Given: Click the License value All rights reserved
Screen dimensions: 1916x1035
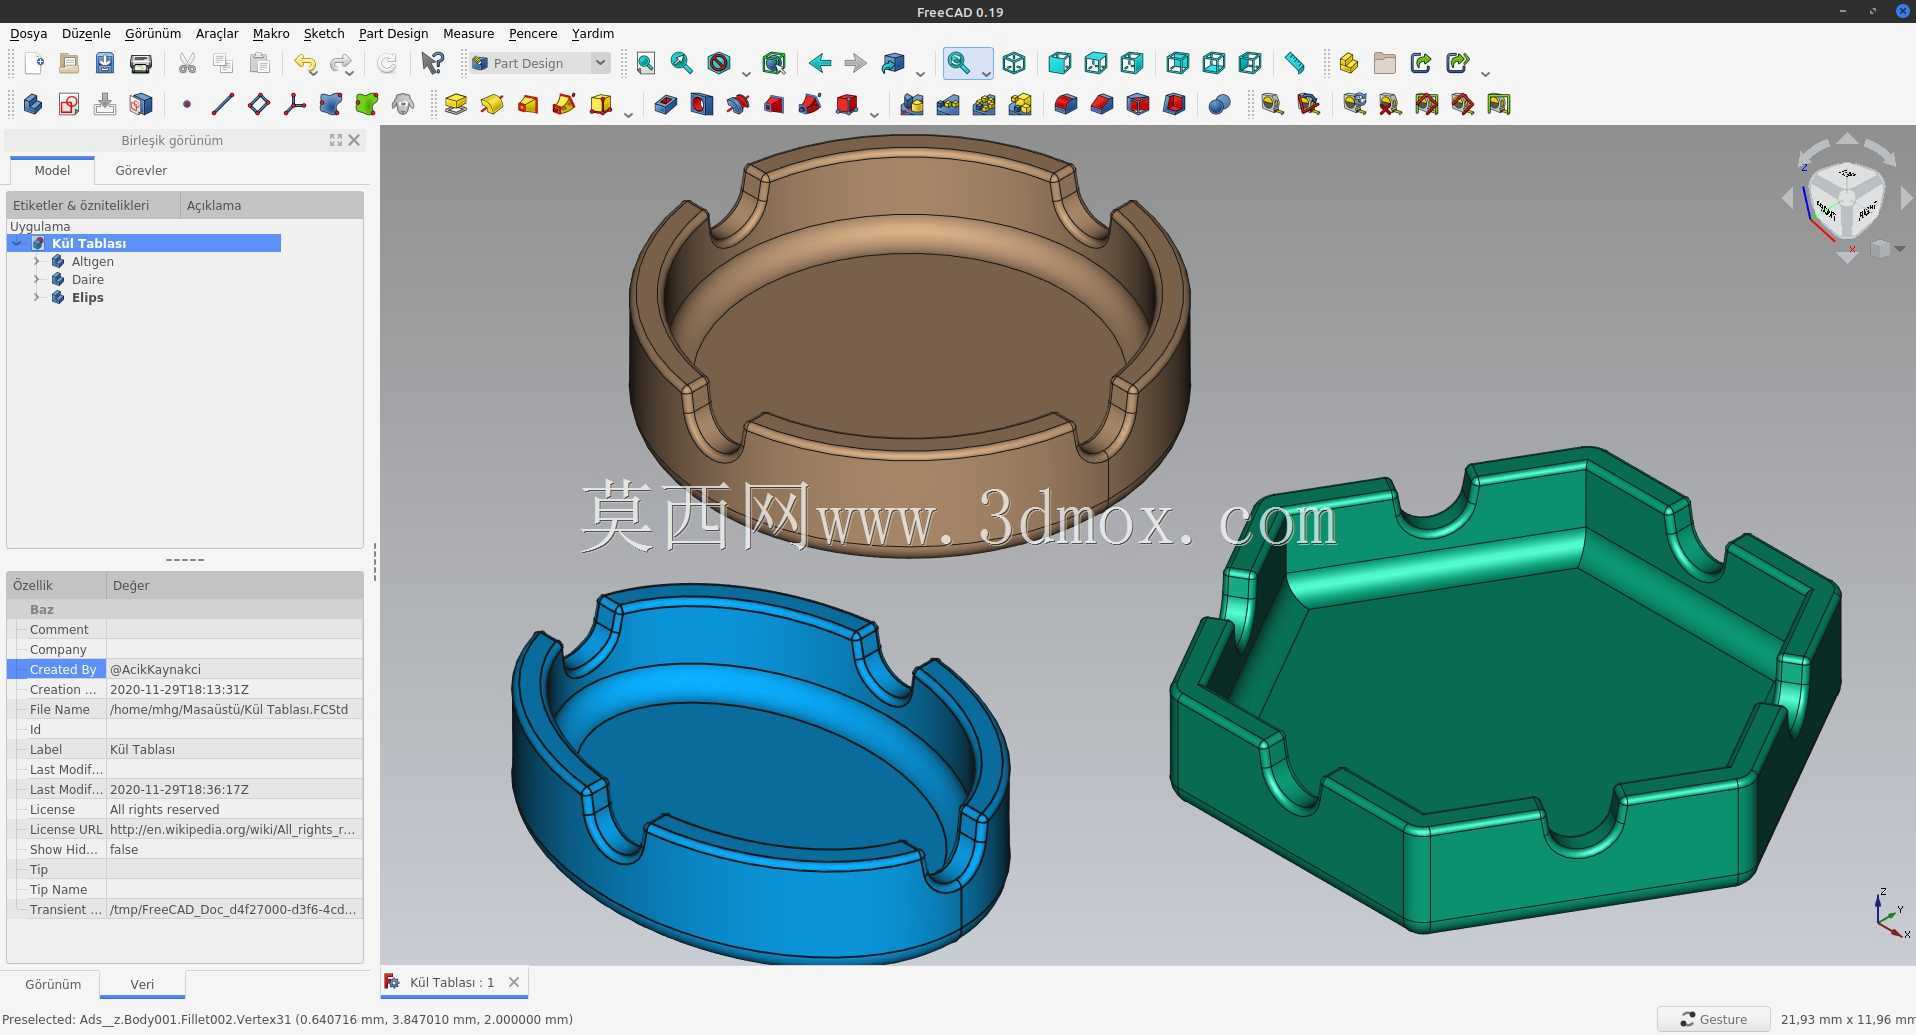Looking at the screenshot, I should click(234, 810).
